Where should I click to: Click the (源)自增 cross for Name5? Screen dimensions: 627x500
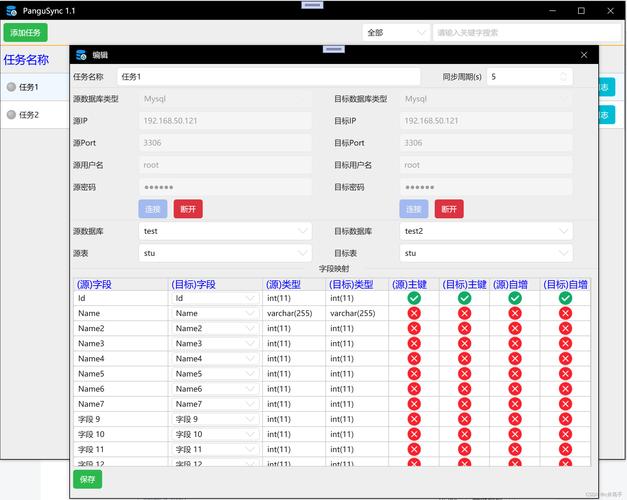pyautogui.click(x=515, y=374)
